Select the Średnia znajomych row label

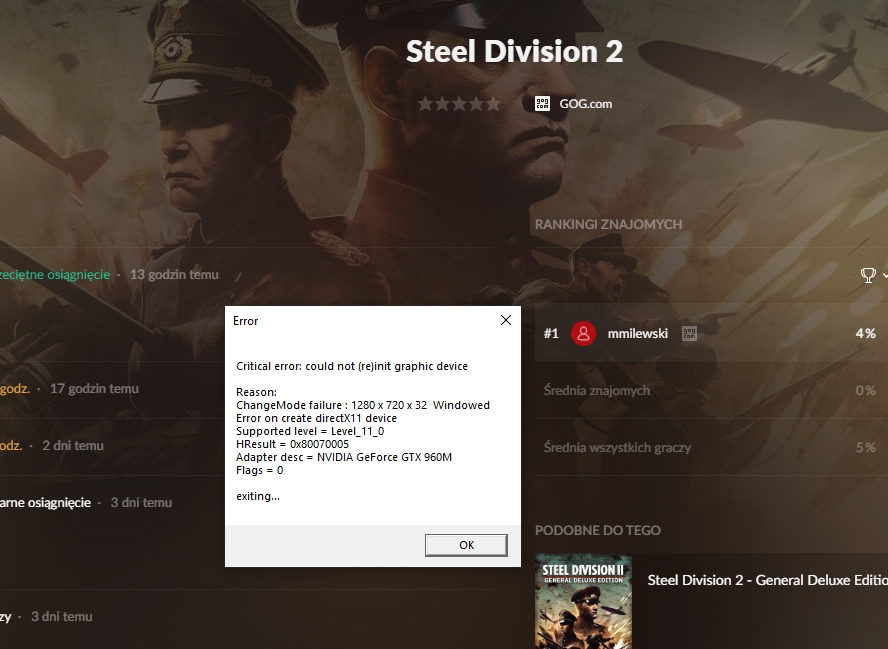596,390
